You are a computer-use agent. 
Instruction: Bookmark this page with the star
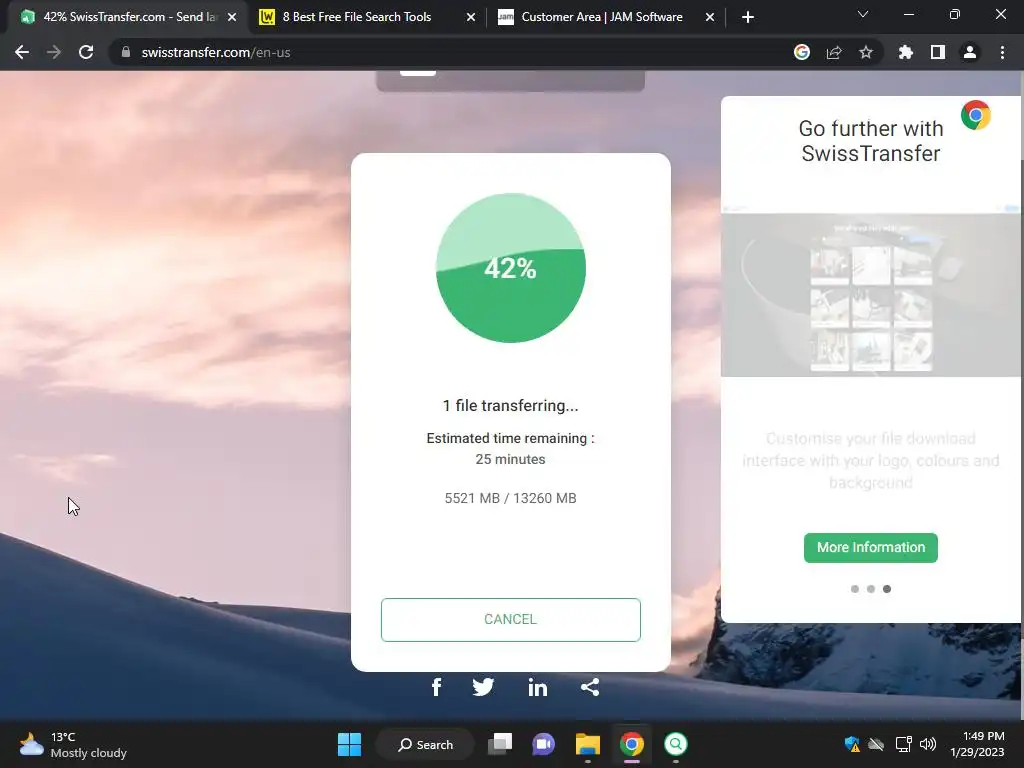(x=866, y=52)
